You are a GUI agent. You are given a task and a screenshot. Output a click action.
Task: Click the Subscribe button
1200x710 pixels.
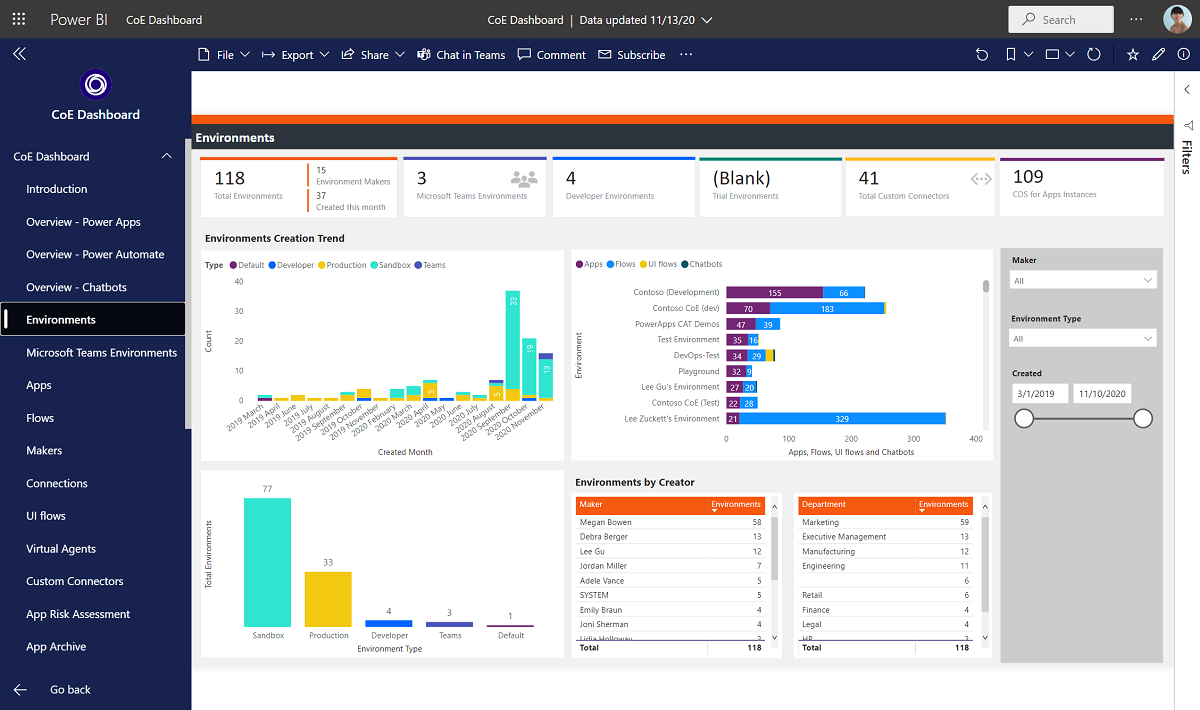[x=632, y=55]
